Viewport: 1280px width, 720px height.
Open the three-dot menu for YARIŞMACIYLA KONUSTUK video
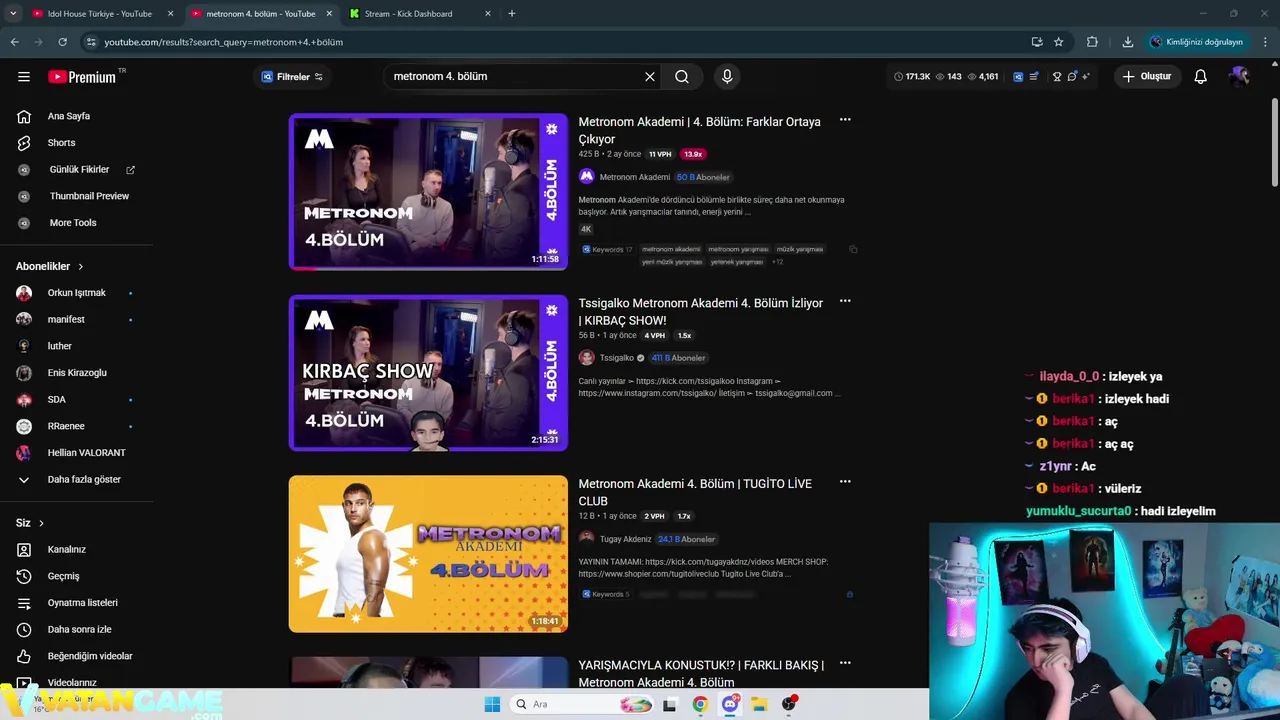click(845, 663)
